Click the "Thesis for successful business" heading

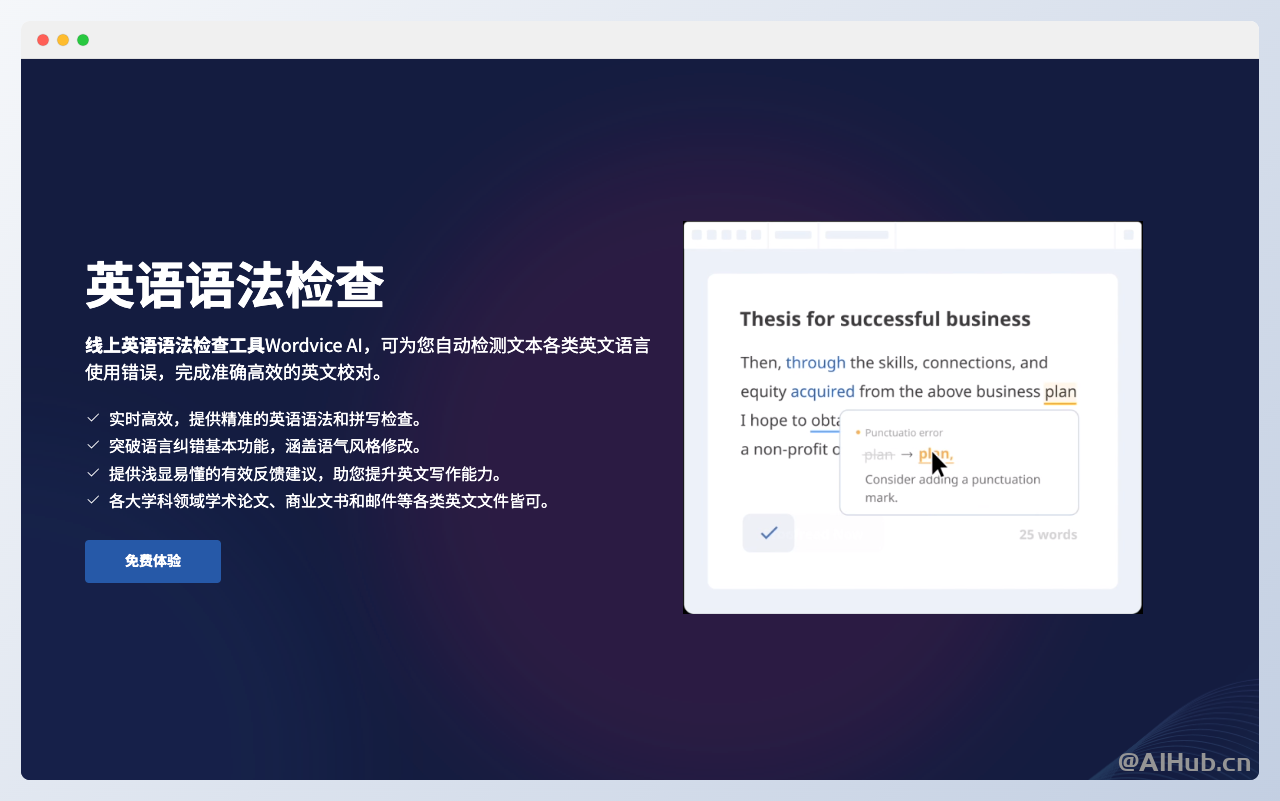click(x=885, y=319)
